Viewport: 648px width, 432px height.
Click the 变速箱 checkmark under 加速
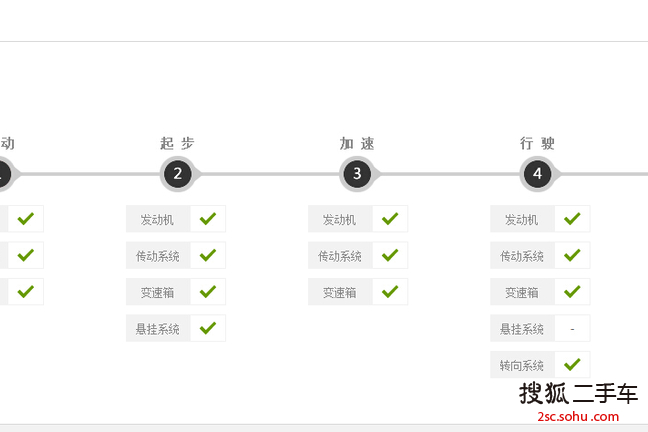(x=390, y=291)
